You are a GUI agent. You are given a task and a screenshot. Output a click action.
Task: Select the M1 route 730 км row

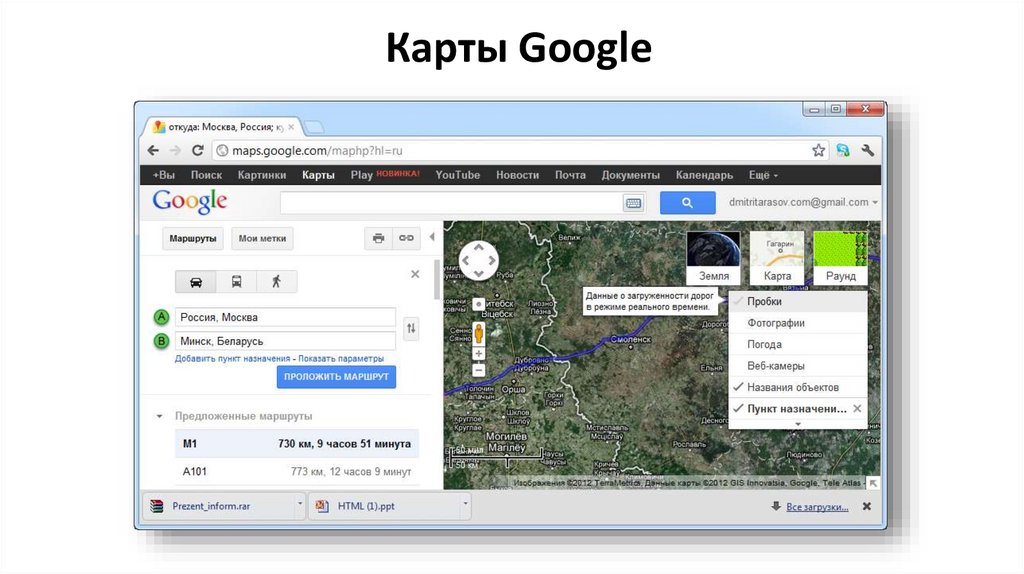(x=297, y=443)
